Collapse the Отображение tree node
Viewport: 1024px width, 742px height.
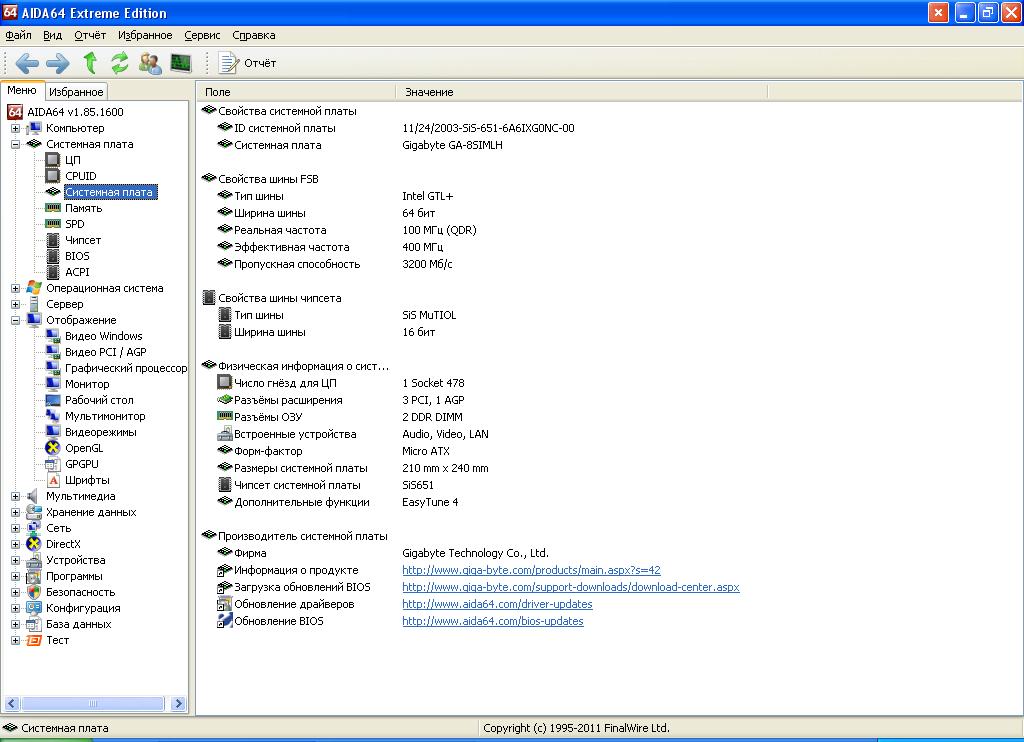click(x=15, y=320)
